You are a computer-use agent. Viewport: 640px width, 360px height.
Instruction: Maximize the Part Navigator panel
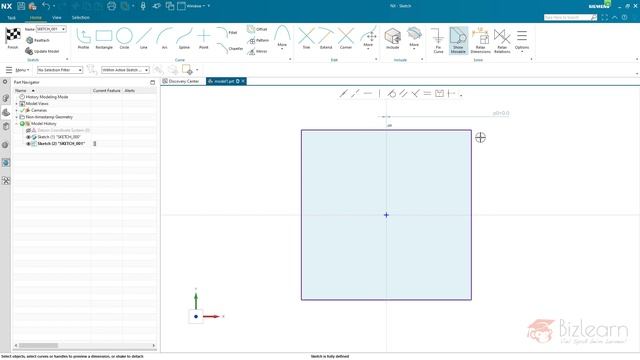[152, 82]
